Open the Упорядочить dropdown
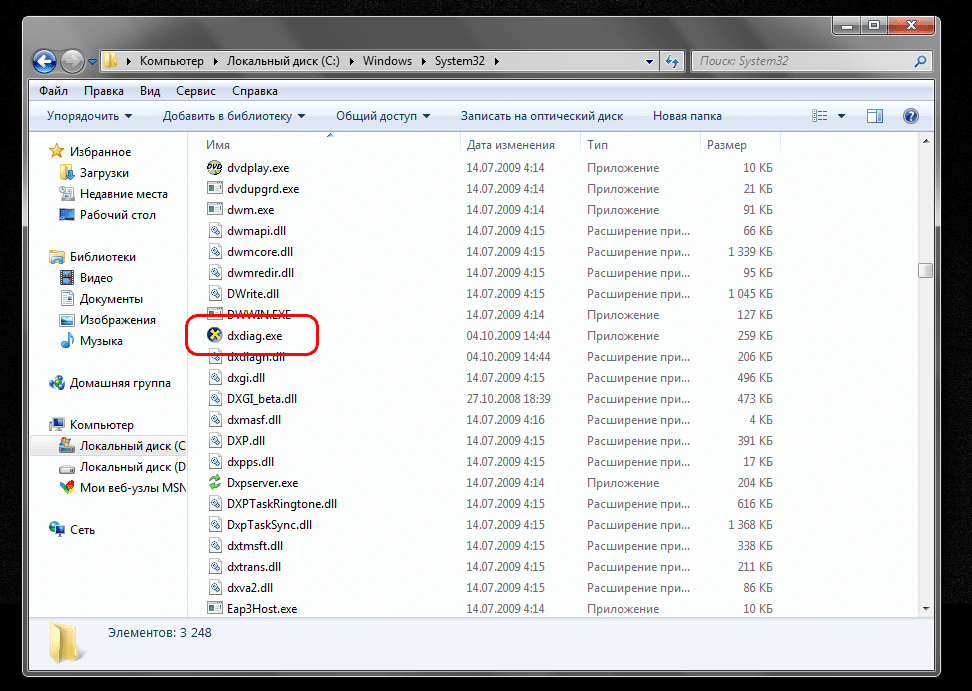Viewport: 972px width, 691px height. (89, 116)
